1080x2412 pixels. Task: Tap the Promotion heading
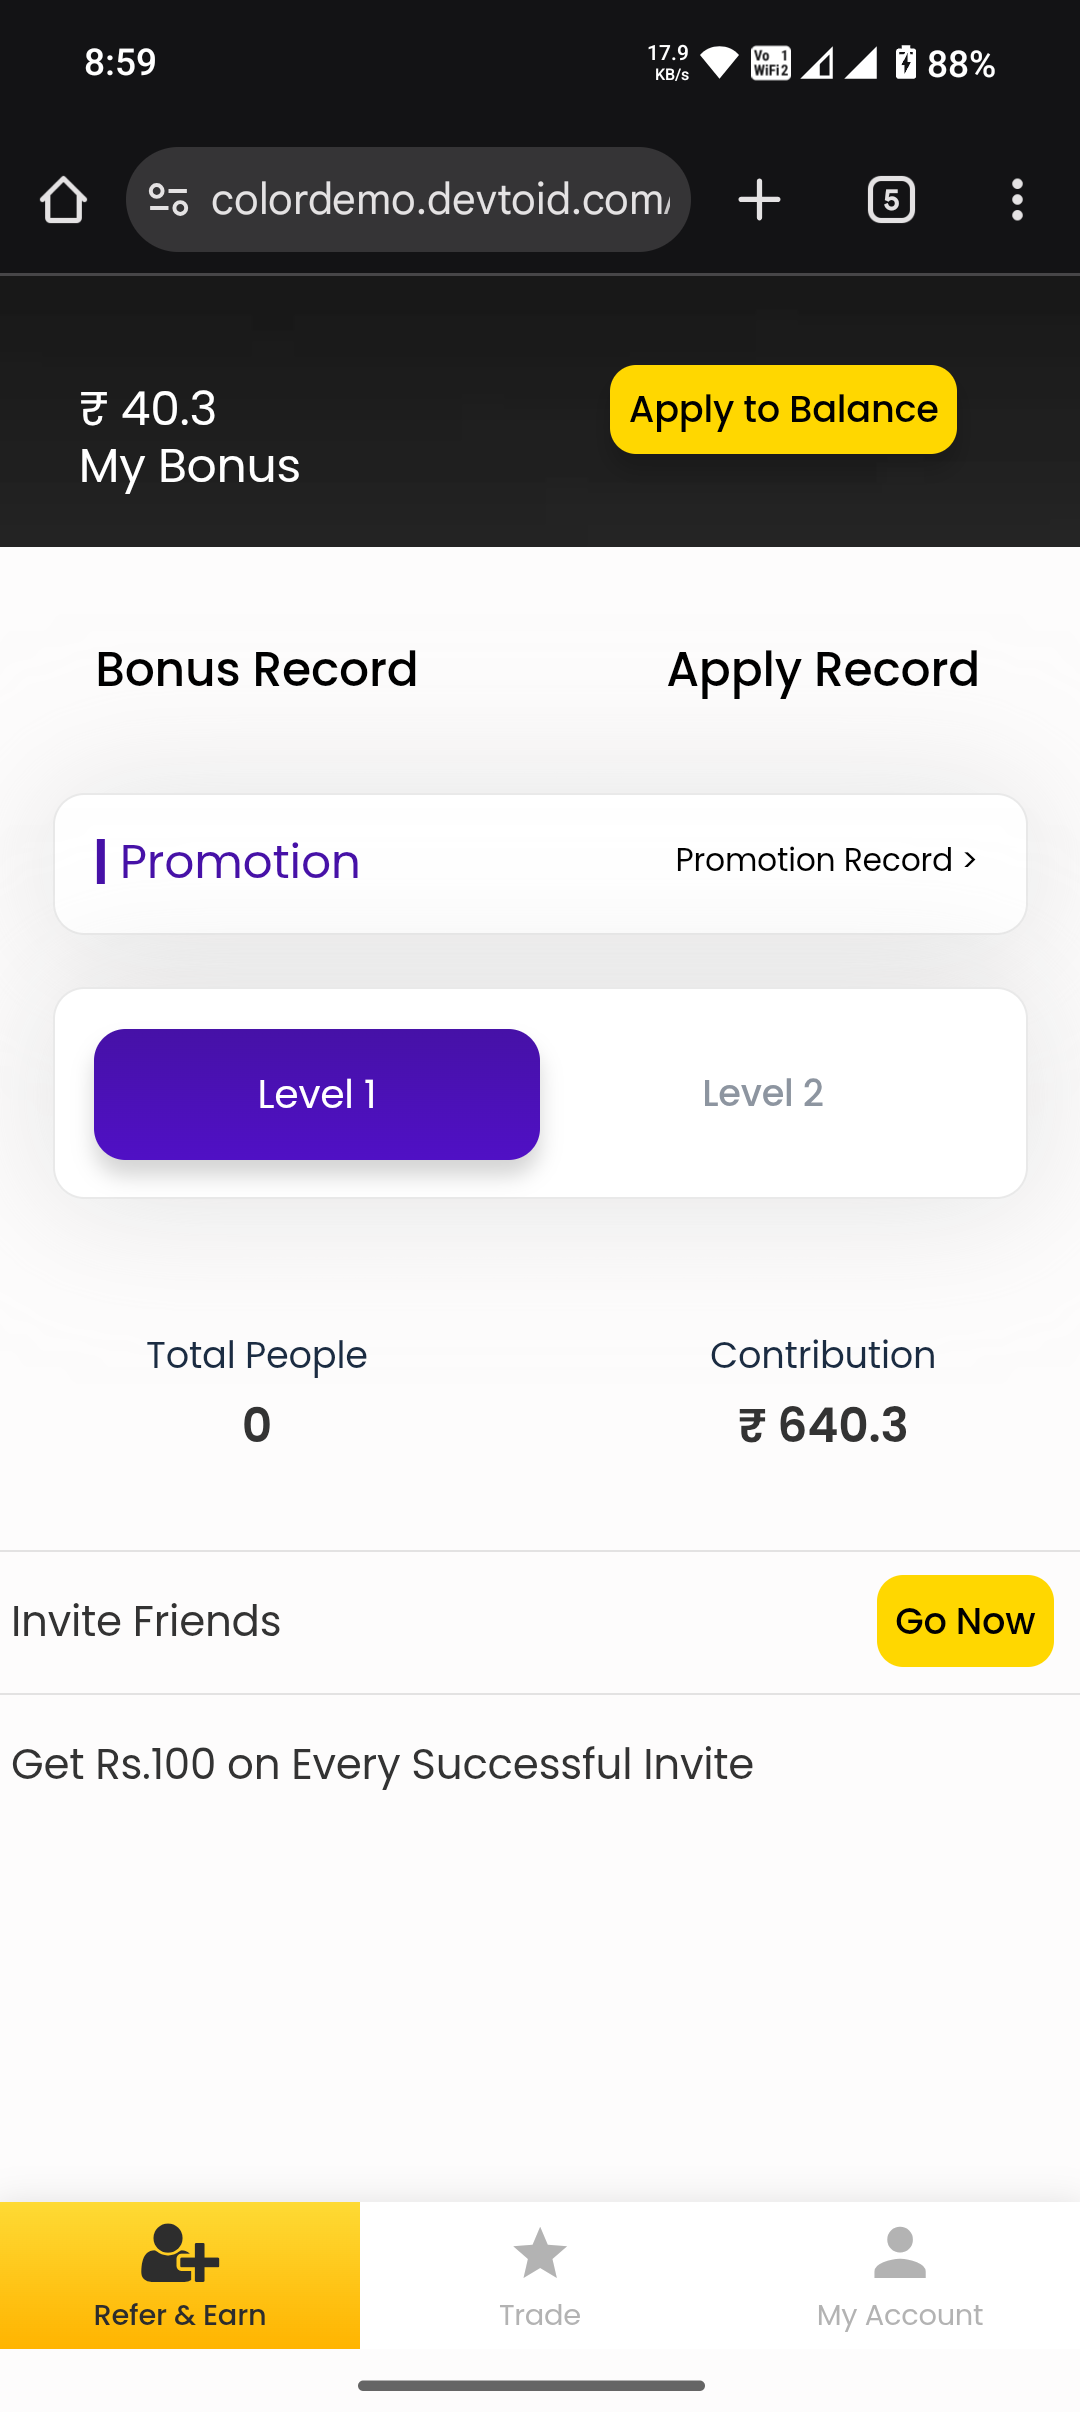pos(239,862)
